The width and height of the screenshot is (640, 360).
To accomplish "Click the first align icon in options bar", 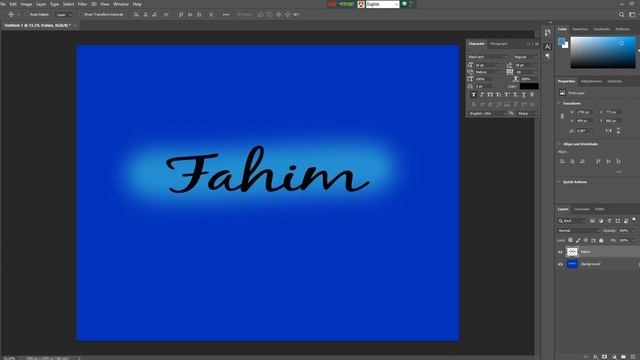I will (136, 14).
